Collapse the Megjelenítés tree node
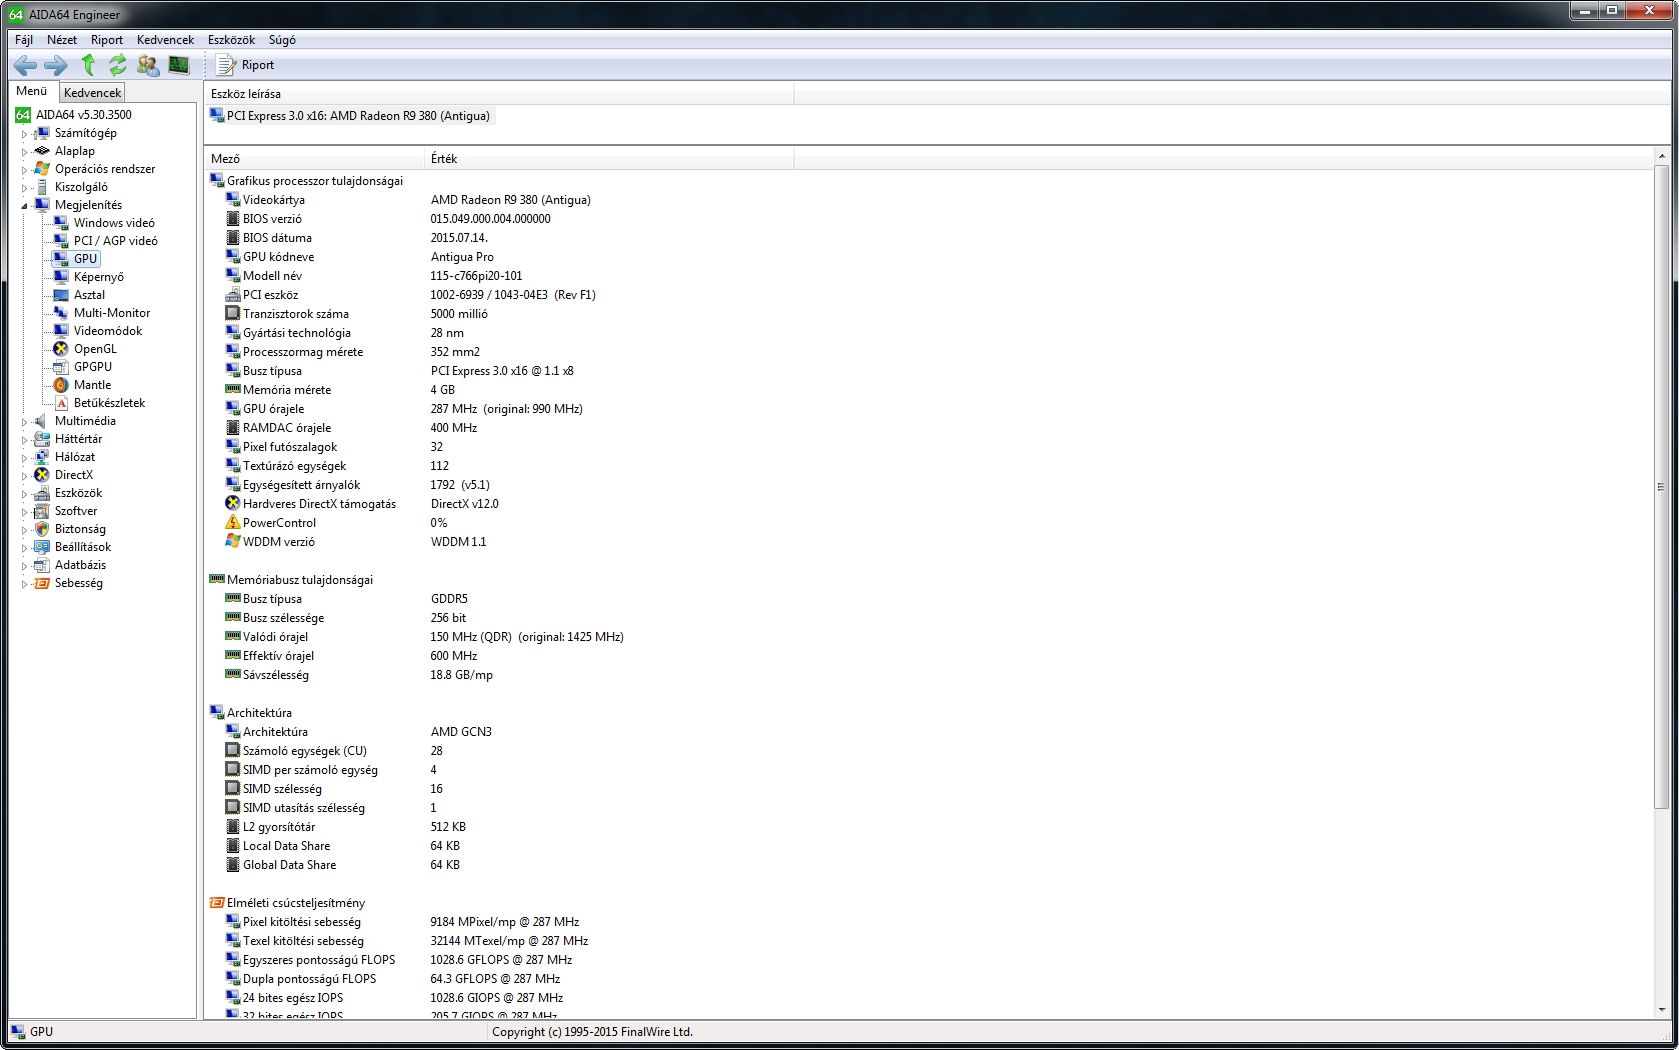1679x1050 pixels. coord(25,205)
